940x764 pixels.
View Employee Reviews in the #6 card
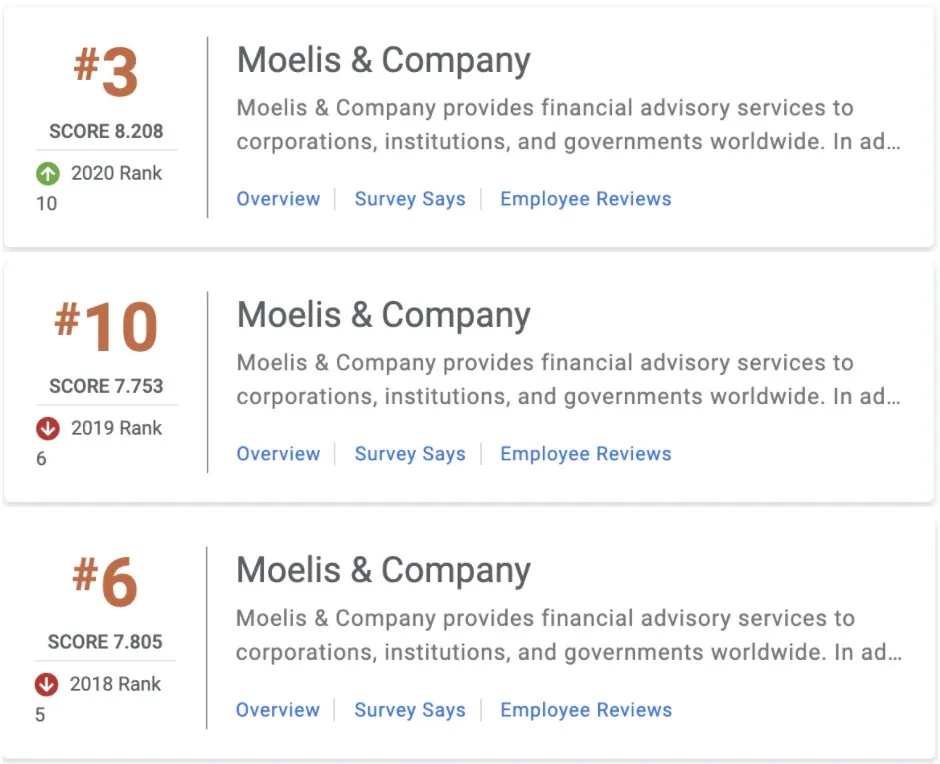585,710
